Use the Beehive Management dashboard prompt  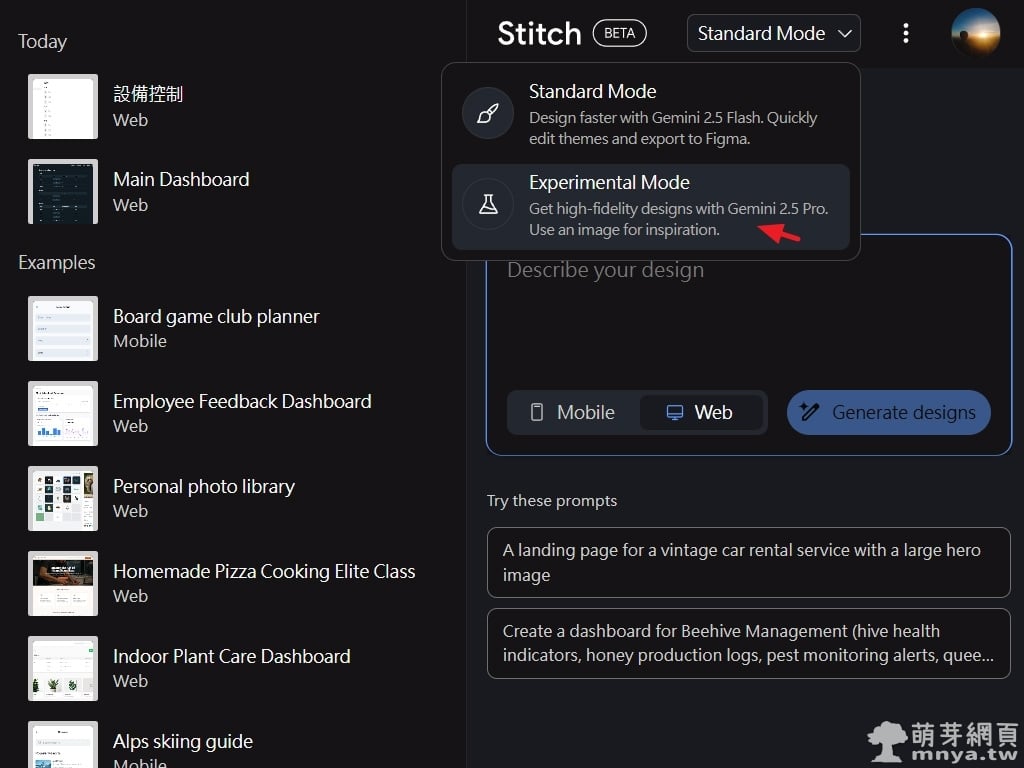[748, 643]
